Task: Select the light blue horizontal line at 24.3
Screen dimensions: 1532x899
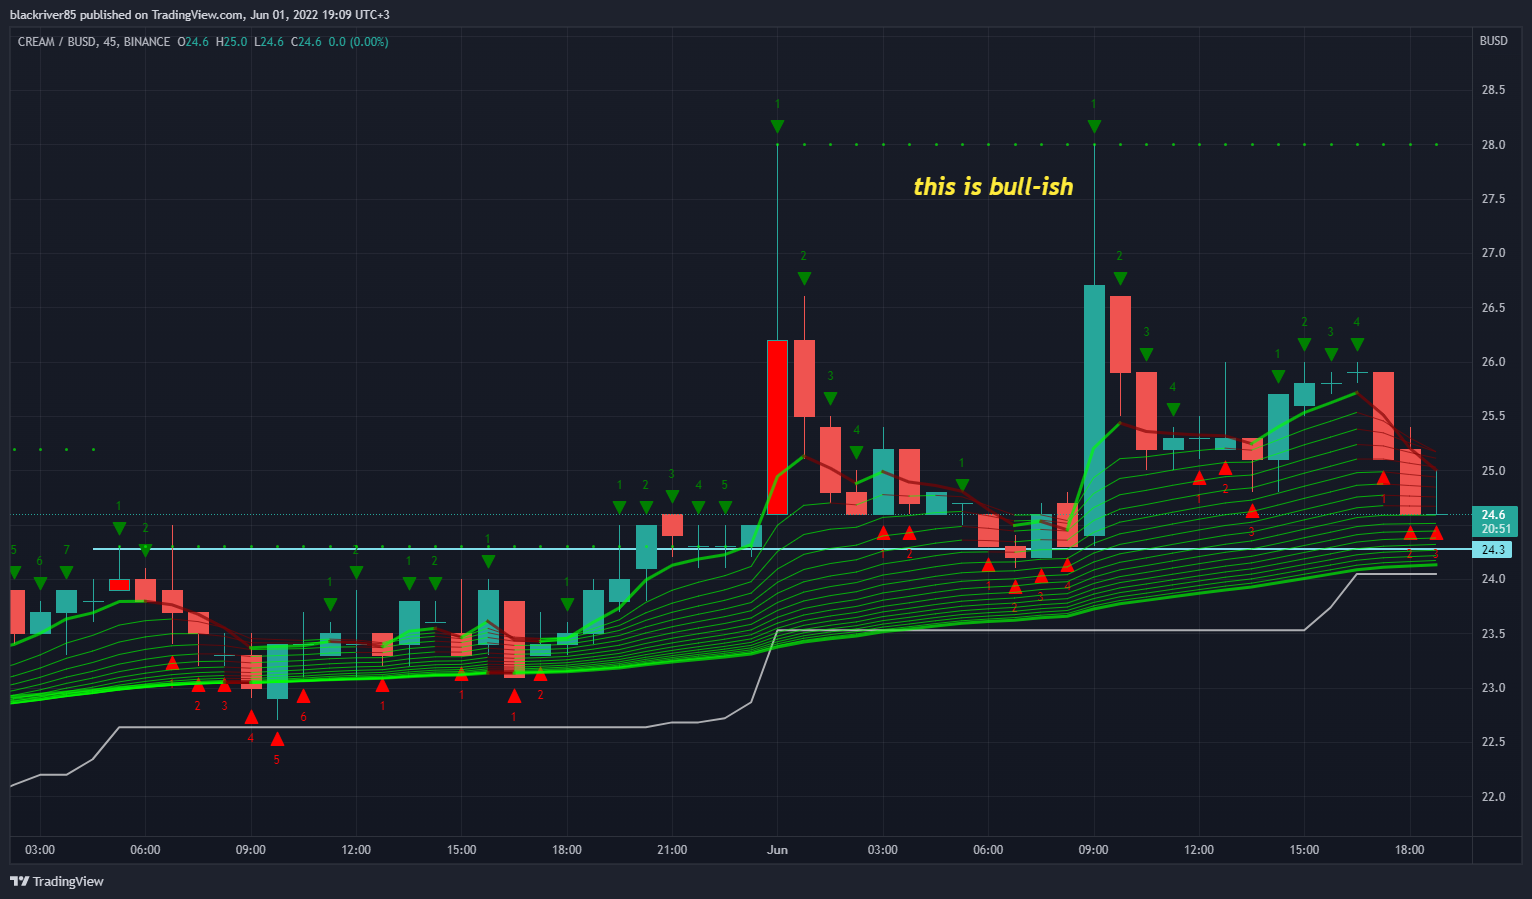Action: click(x=782, y=549)
